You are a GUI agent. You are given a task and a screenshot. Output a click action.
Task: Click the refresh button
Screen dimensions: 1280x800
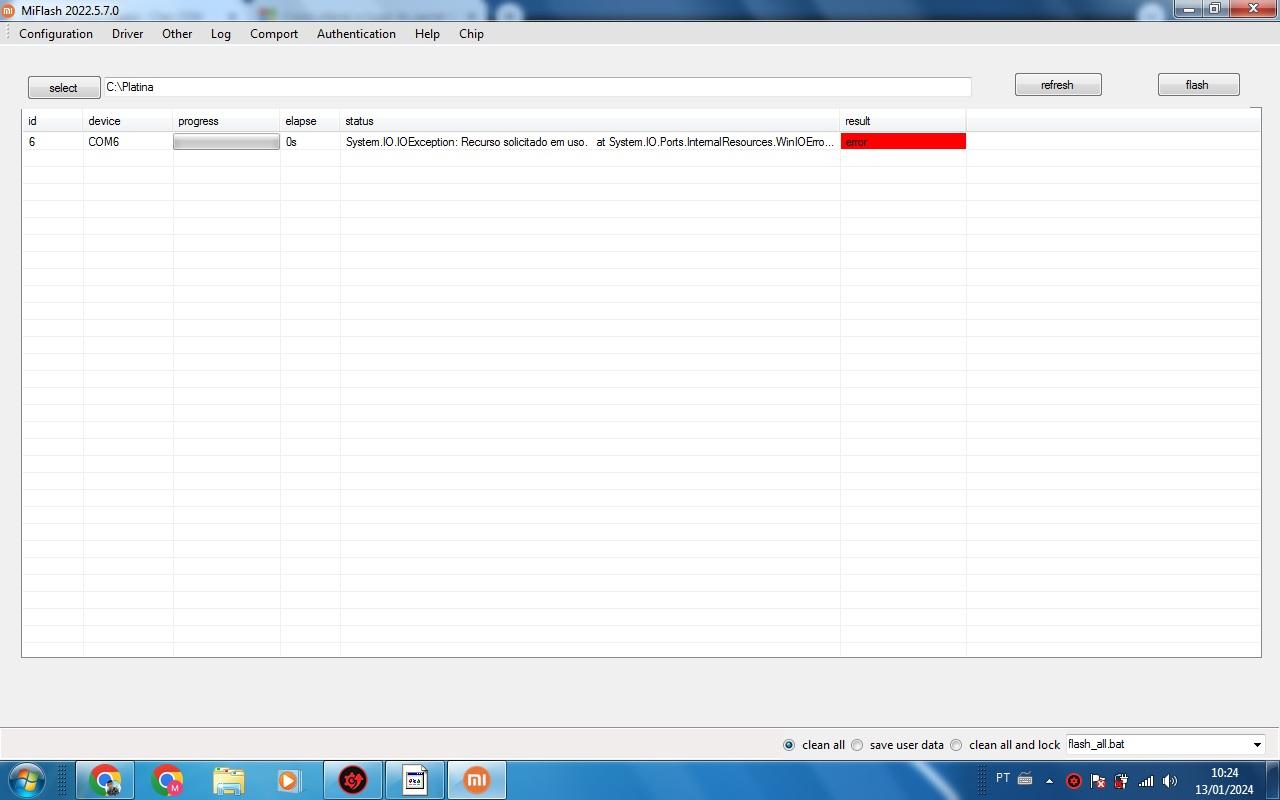pos(1058,85)
